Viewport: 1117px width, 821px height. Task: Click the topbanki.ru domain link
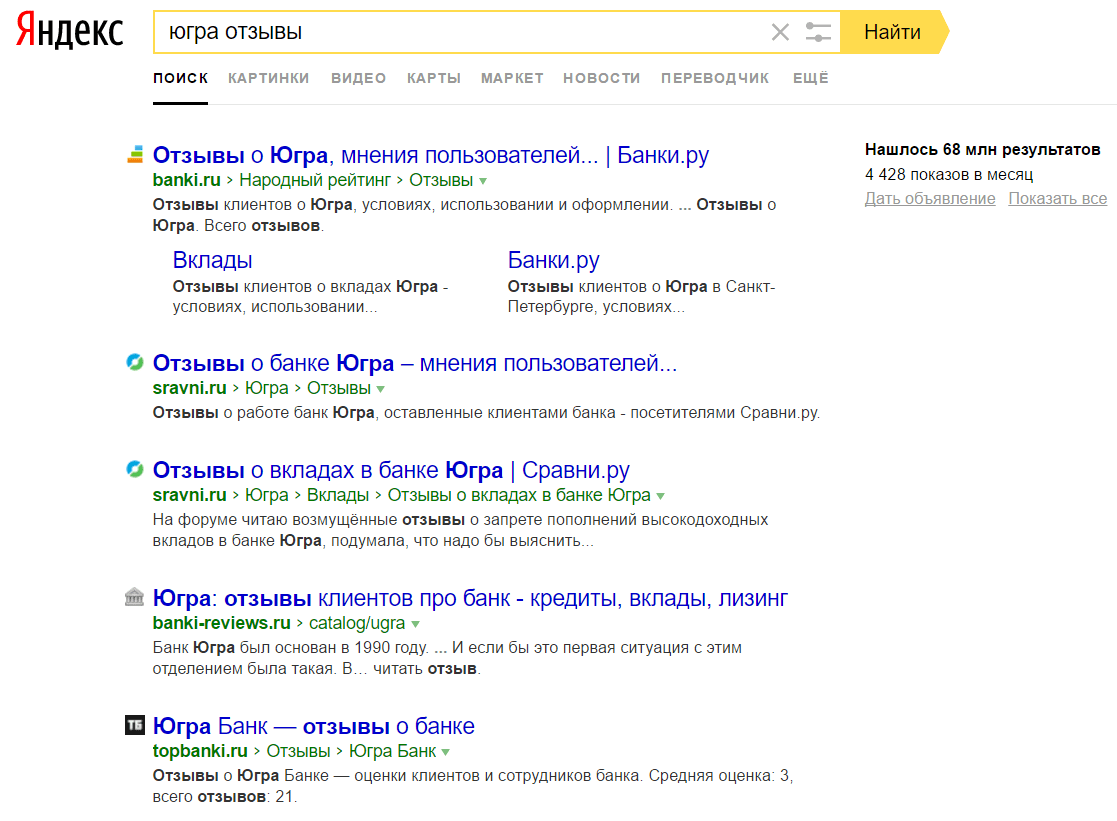pos(200,751)
